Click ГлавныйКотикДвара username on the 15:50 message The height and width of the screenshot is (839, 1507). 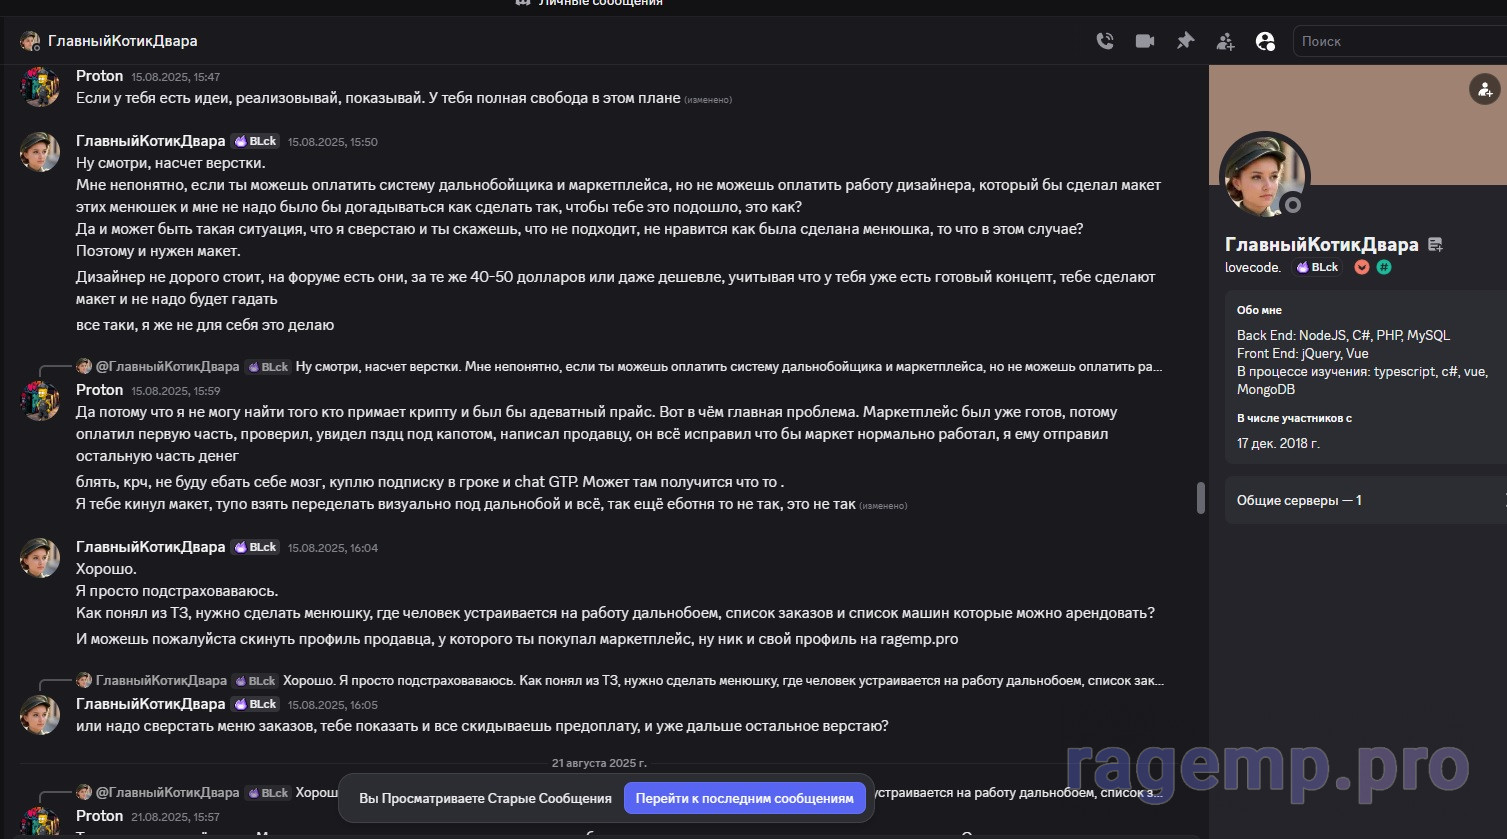[x=151, y=141]
